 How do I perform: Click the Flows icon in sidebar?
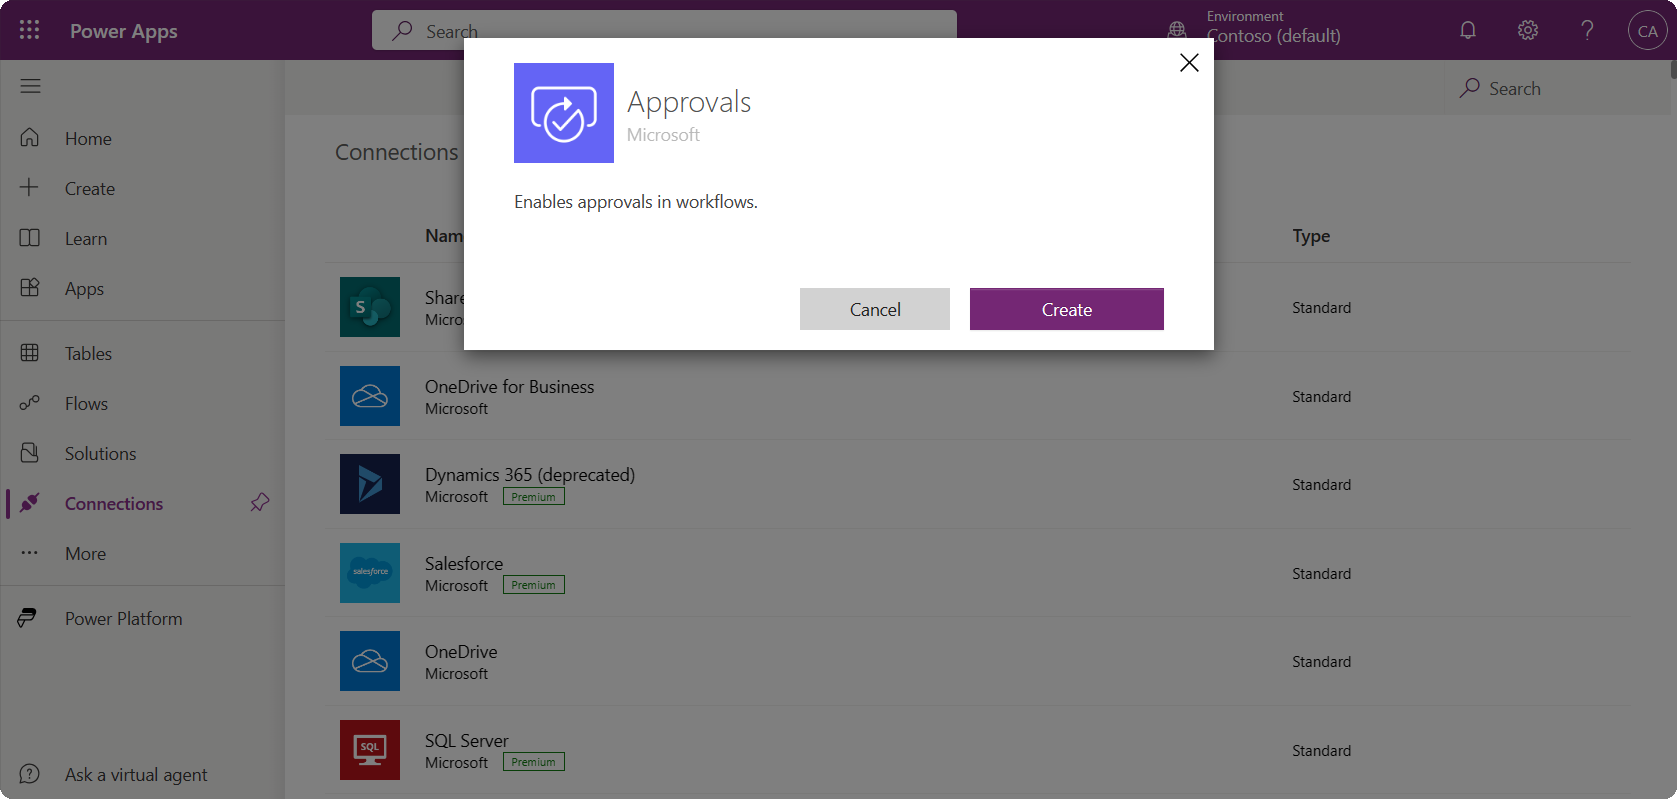(x=30, y=403)
